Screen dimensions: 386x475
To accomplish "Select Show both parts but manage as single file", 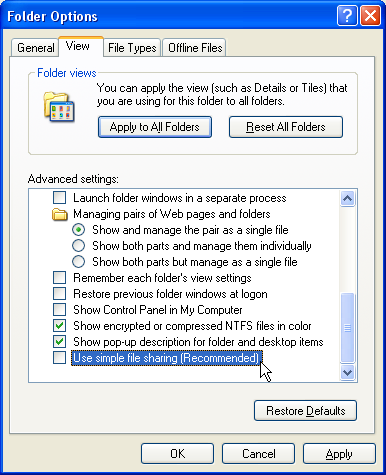I will pos(78,262).
